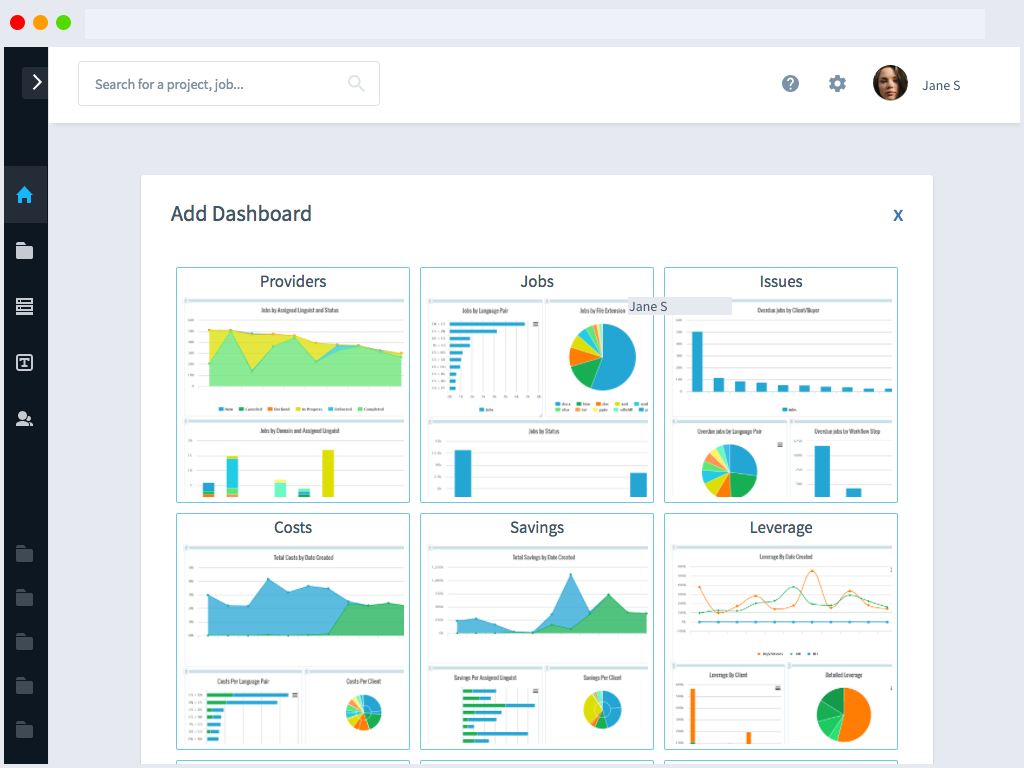Click Jane S's profile avatar
The width and height of the screenshot is (1024, 768).
coord(890,84)
